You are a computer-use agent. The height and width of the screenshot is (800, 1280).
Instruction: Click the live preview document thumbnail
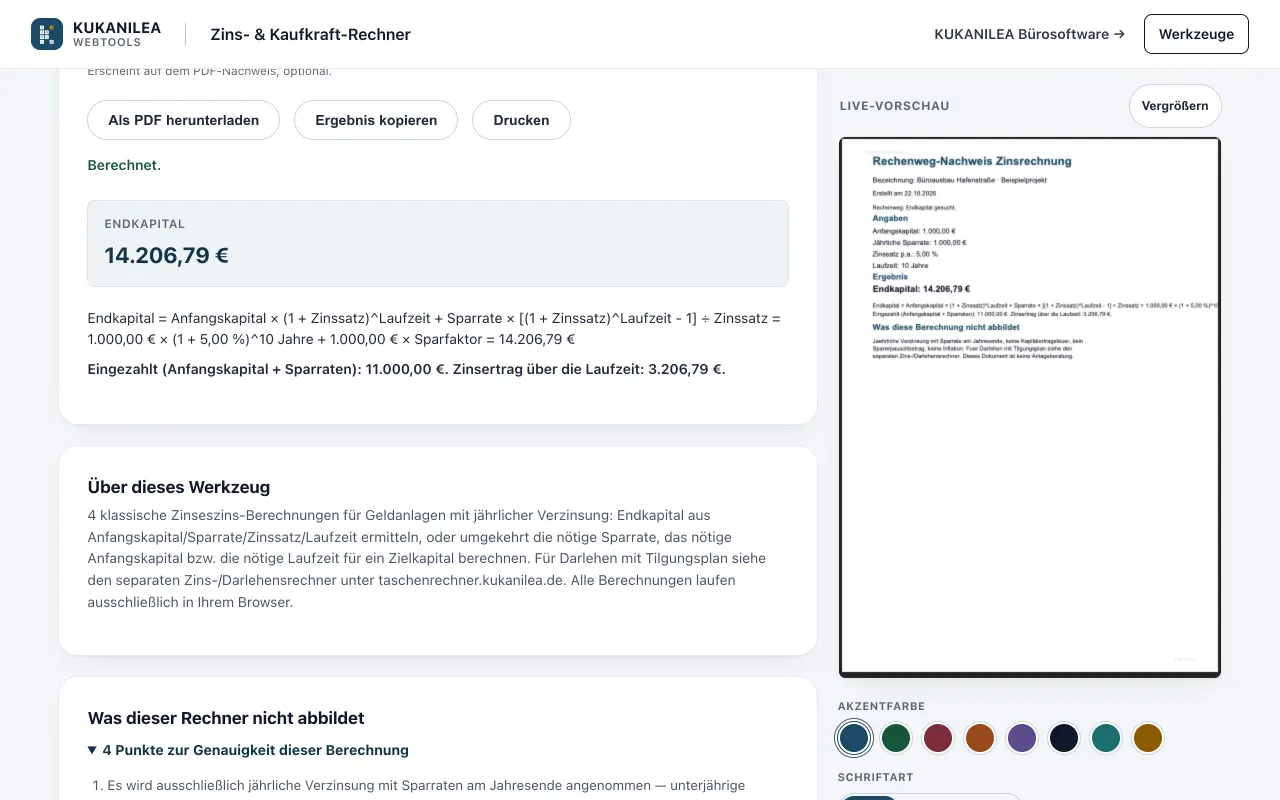point(1030,407)
